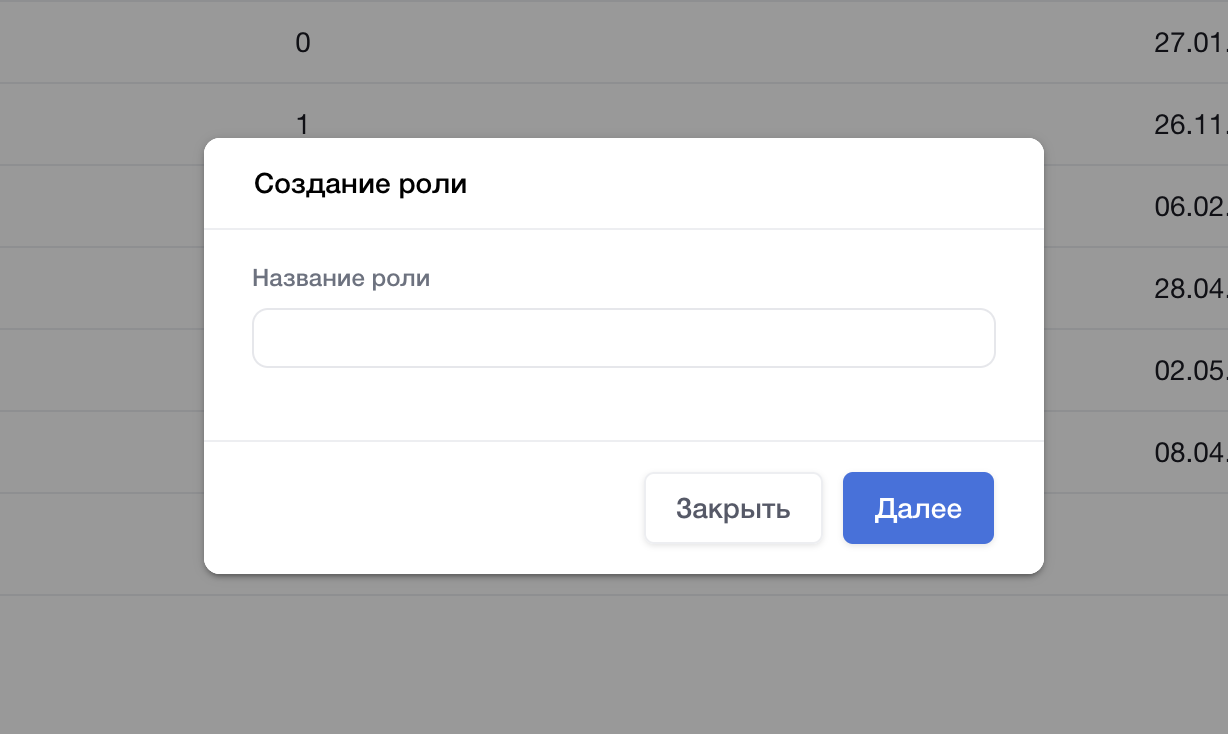Click the 'Название роли' text input field
The image size is (1228, 734).
pos(623,338)
